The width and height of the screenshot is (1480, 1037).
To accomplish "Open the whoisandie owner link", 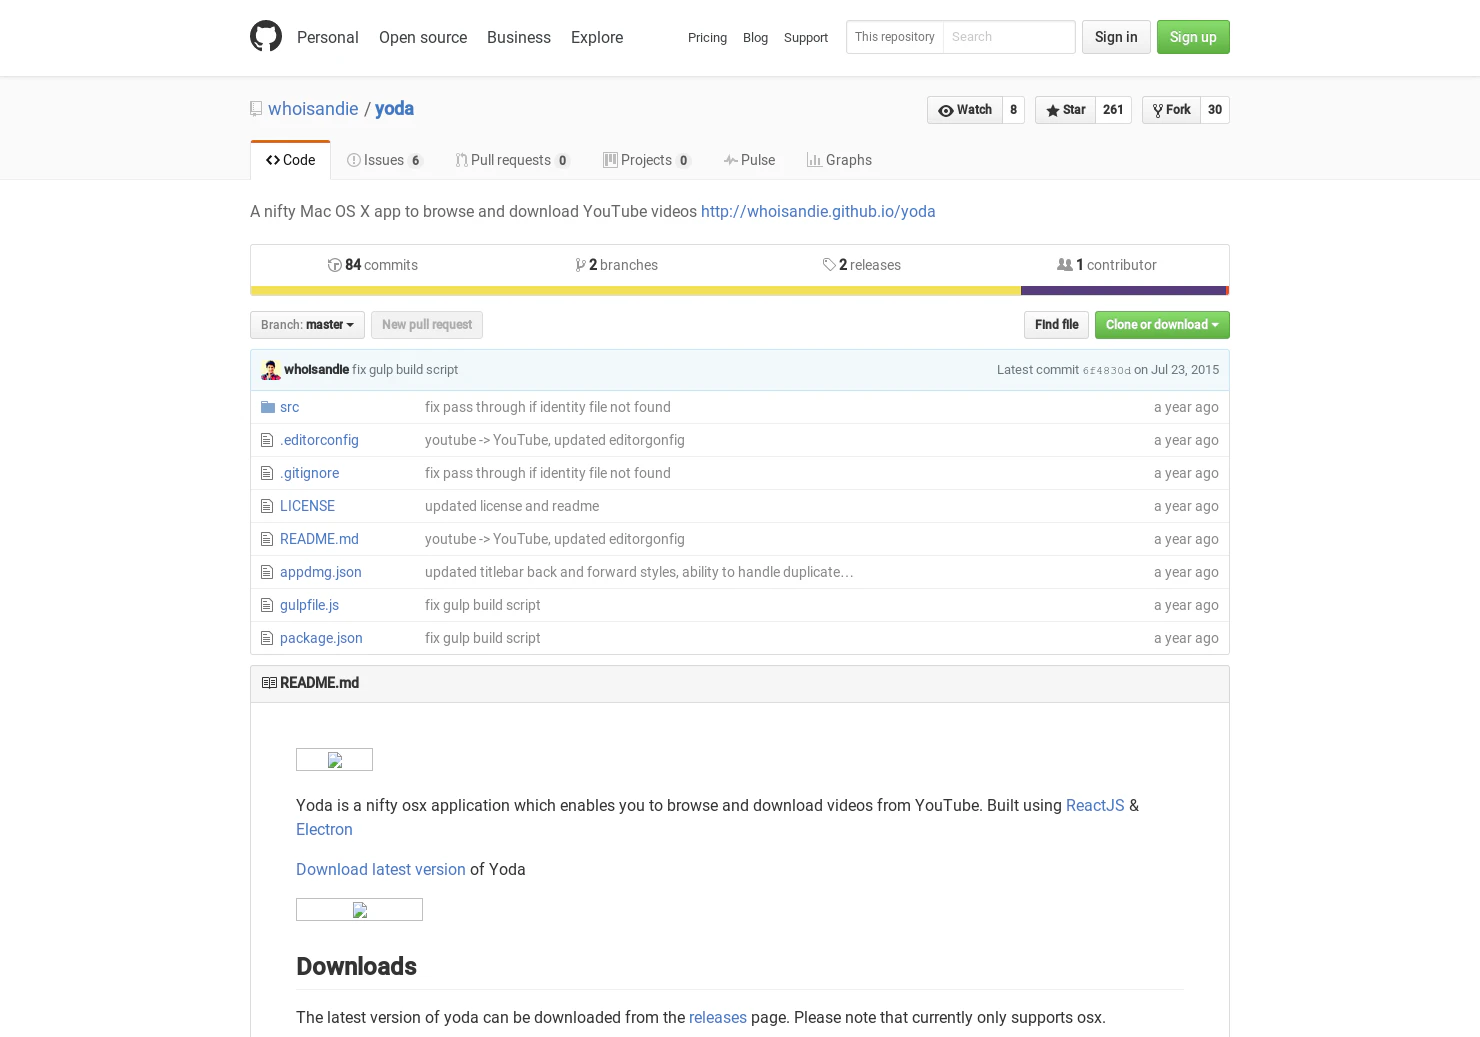I will point(313,109).
